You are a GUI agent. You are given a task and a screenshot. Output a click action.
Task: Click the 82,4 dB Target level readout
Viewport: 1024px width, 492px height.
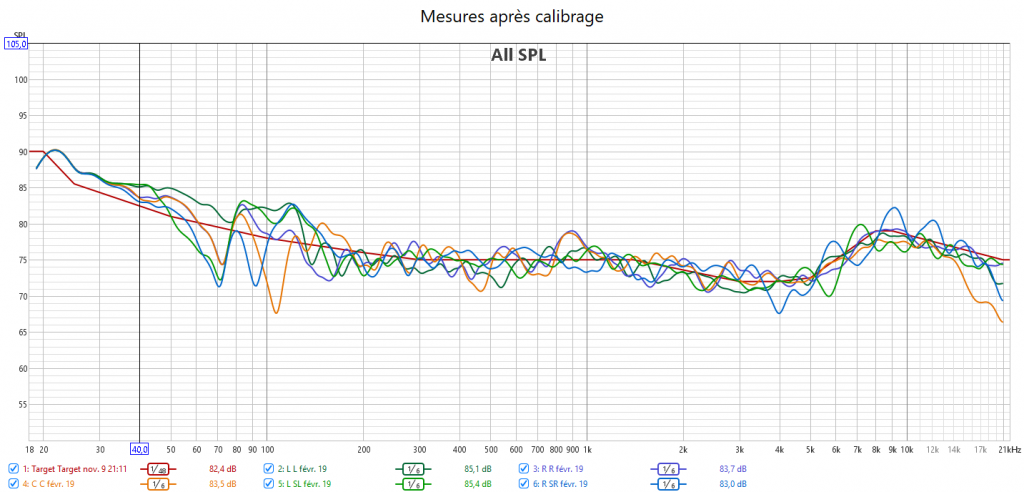[x=222, y=468]
